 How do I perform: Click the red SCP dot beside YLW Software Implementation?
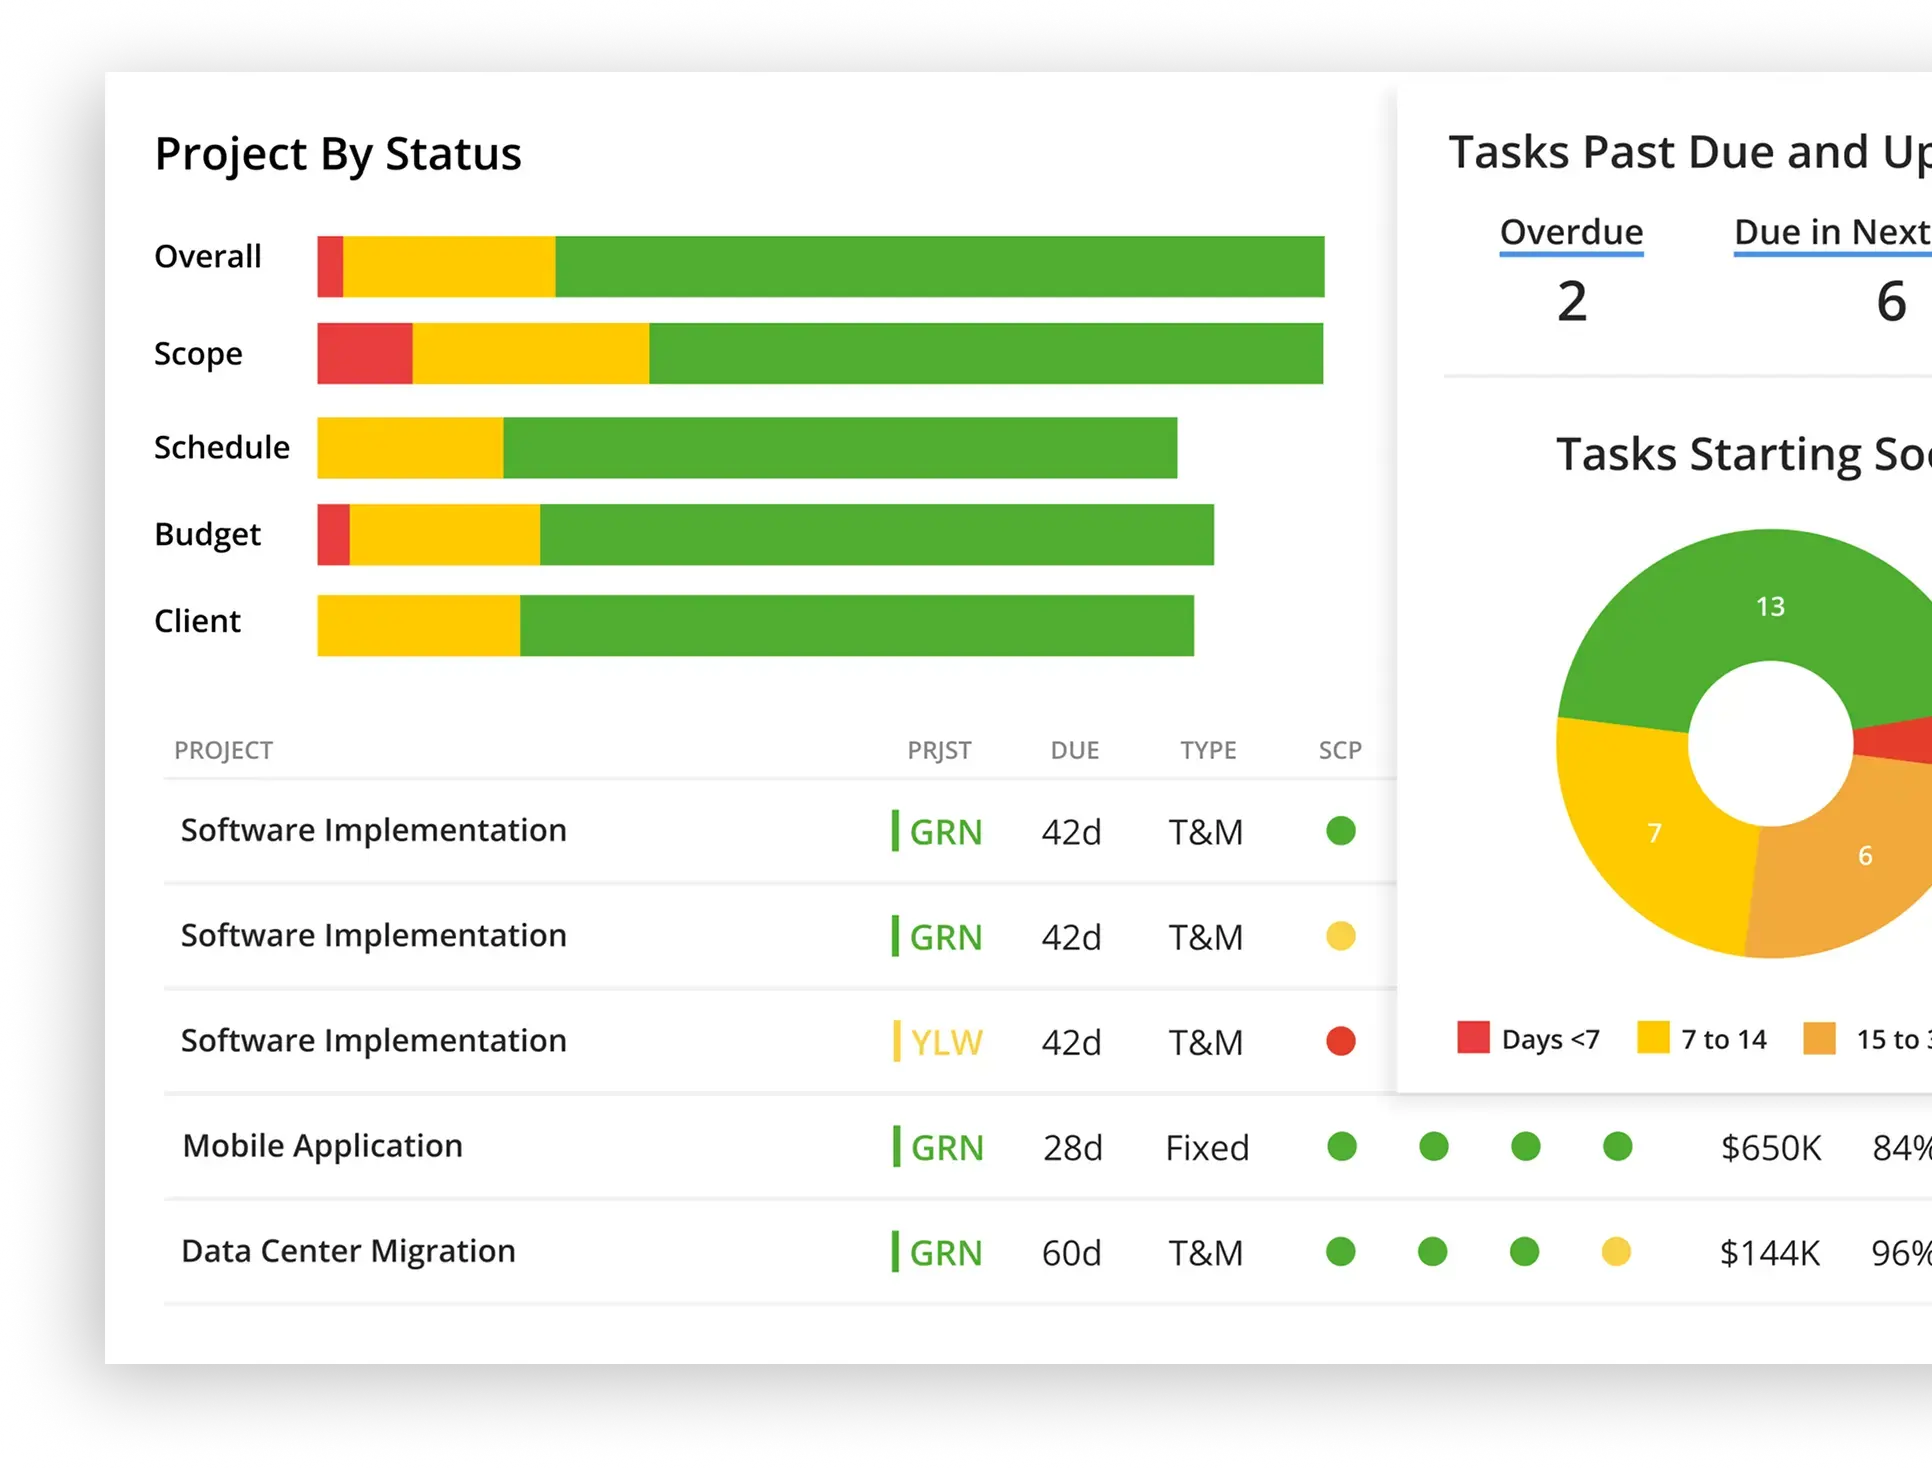[x=1341, y=1042]
